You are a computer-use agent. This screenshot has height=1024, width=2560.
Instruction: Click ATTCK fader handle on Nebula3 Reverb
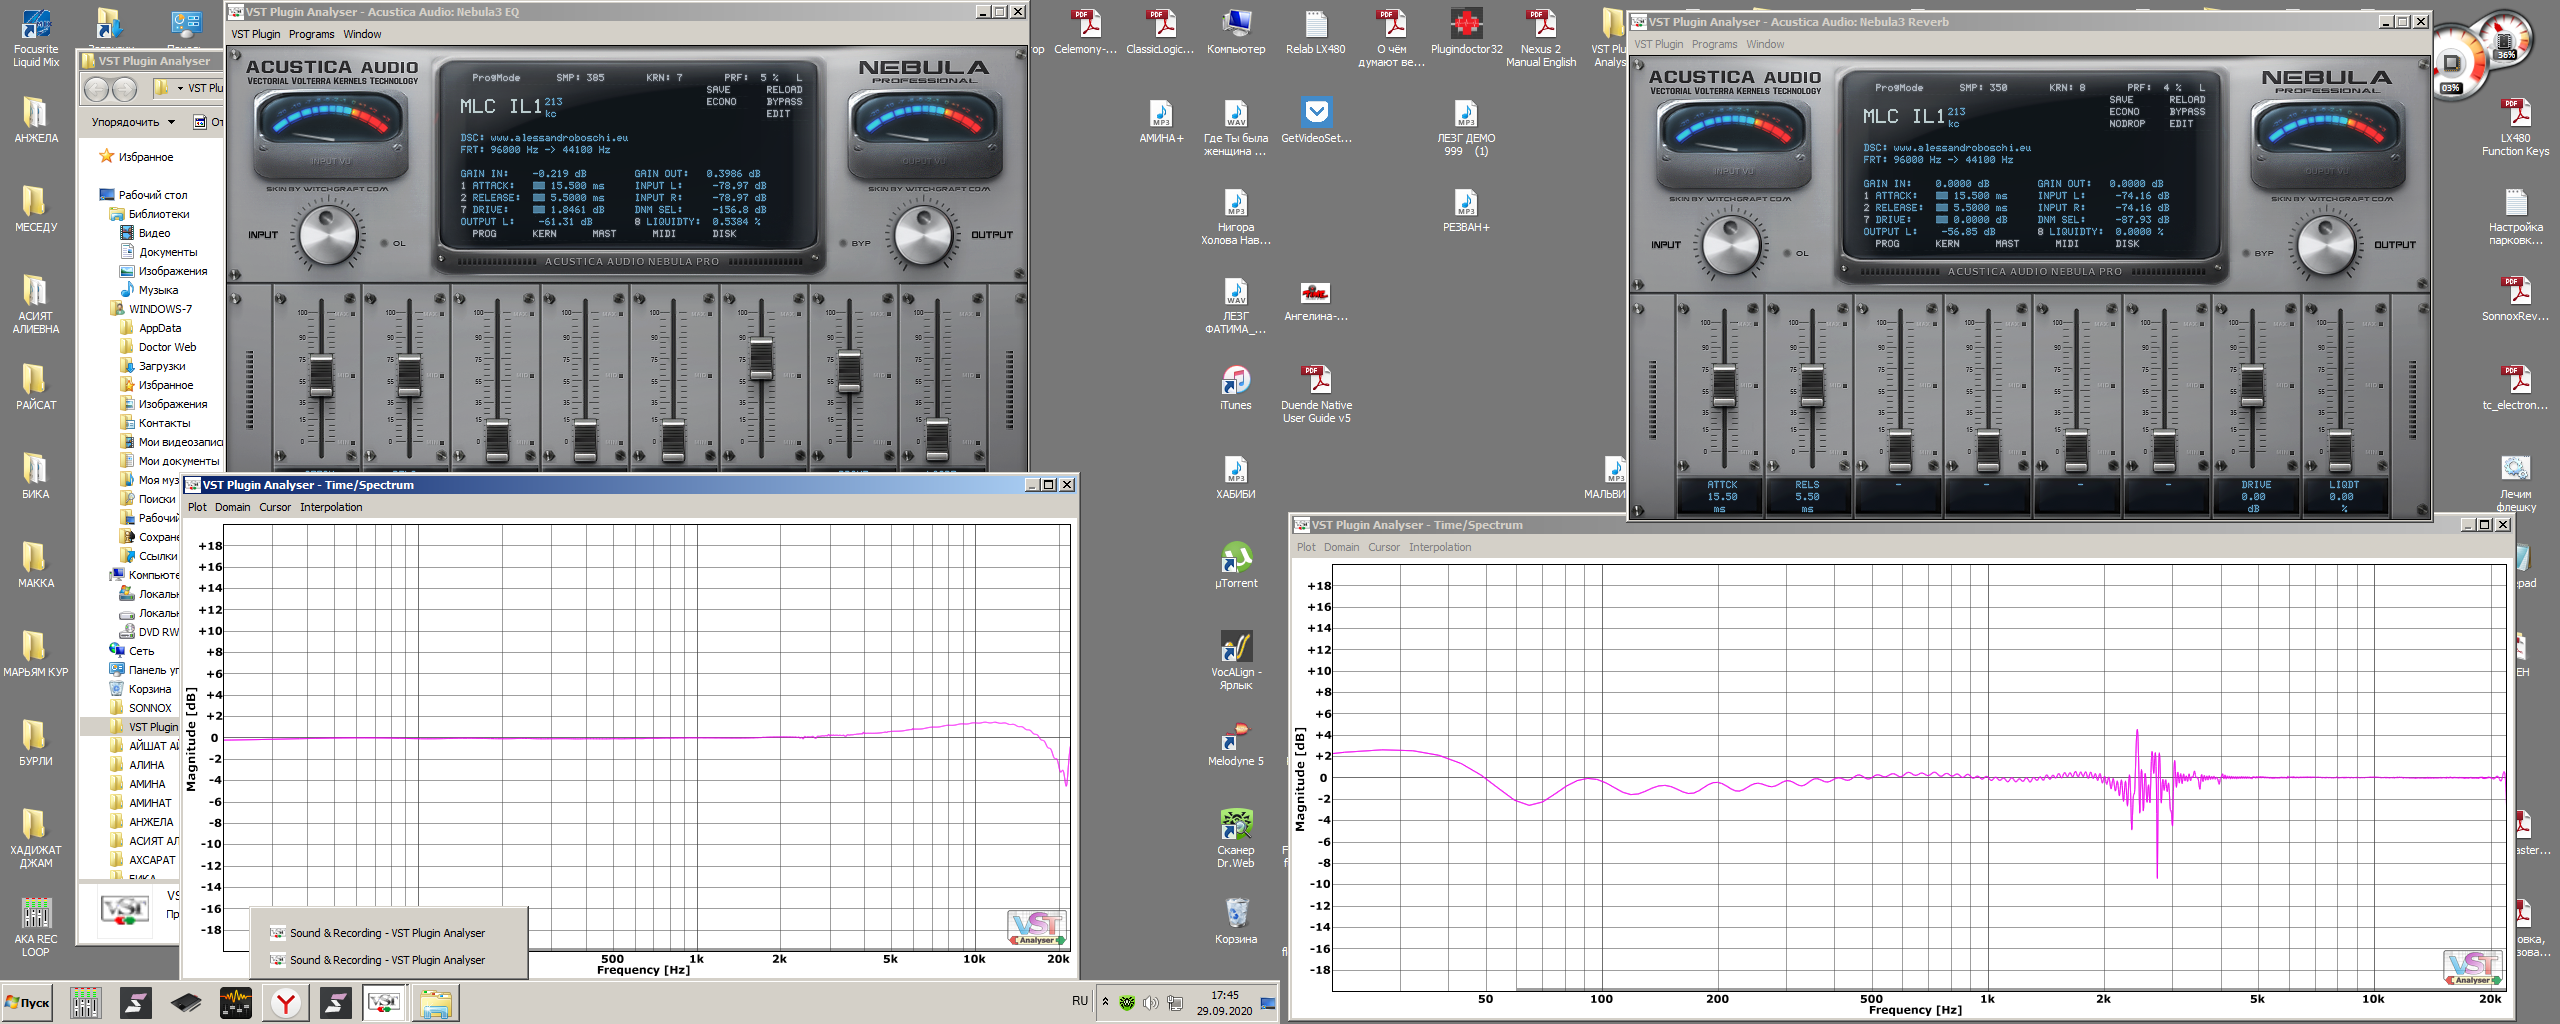coord(1724,387)
